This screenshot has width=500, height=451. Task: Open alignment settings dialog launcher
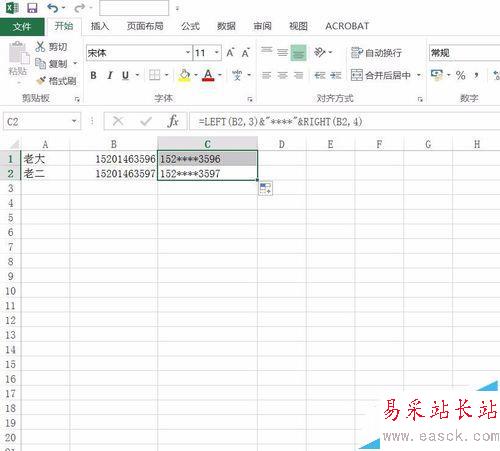tap(420, 99)
